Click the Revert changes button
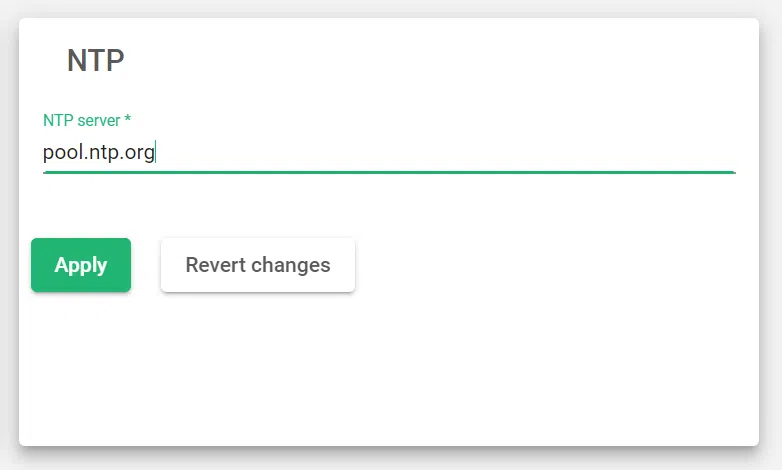 258,265
